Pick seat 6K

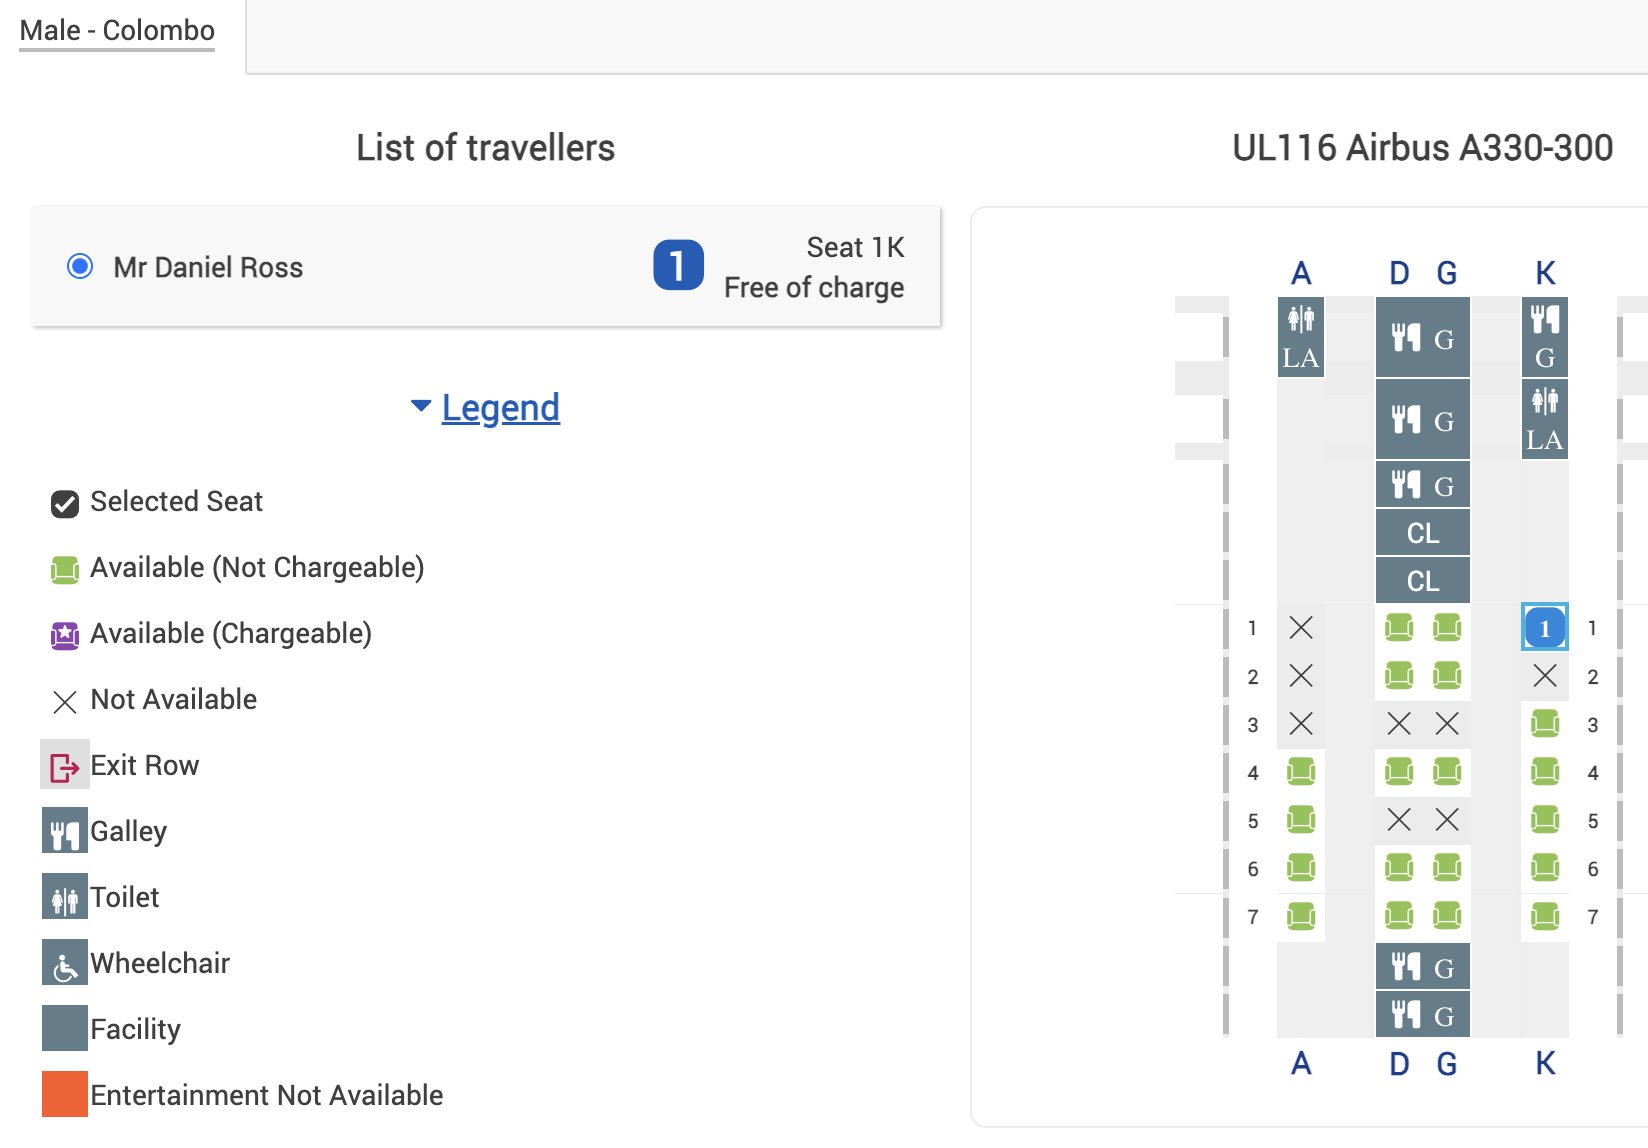coord(1545,868)
